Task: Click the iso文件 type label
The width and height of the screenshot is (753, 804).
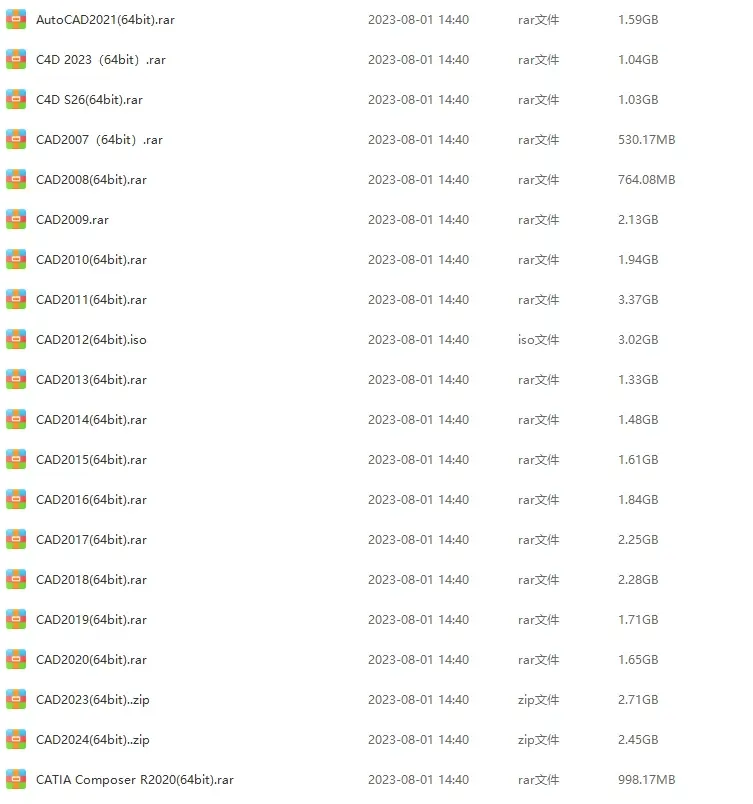Action: (538, 339)
